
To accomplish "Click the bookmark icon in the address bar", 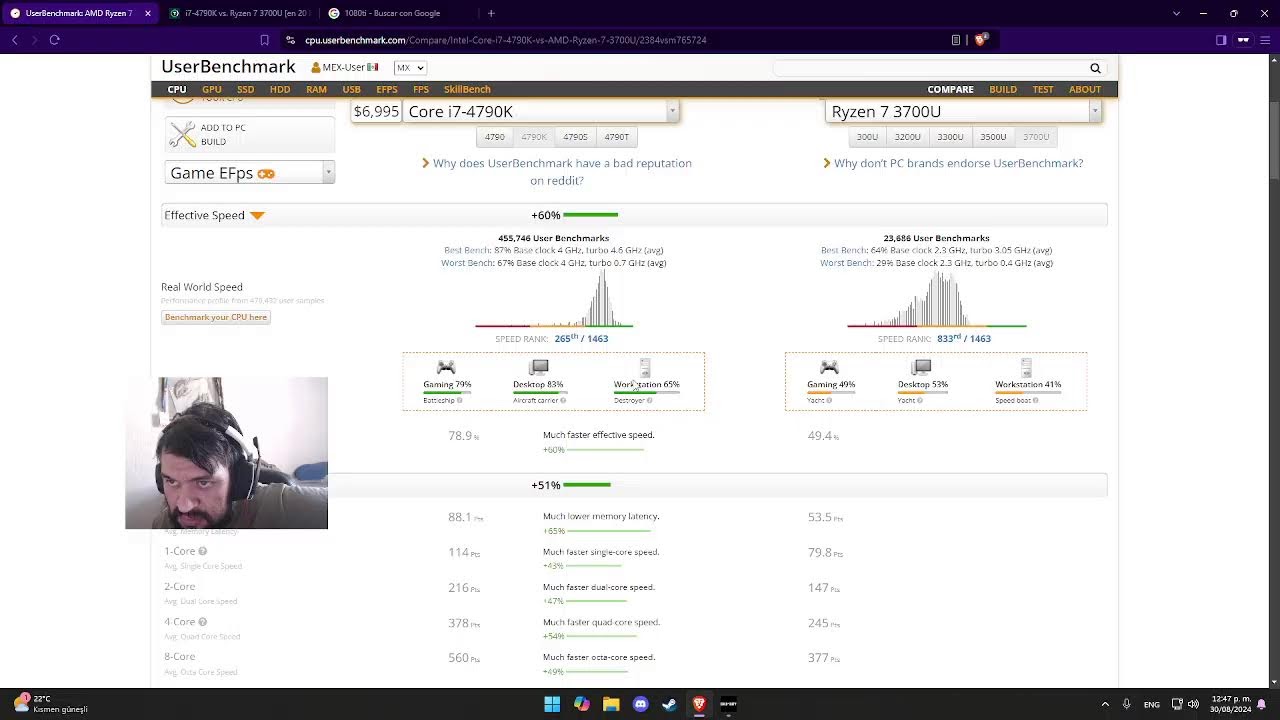I will pyautogui.click(x=264, y=40).
